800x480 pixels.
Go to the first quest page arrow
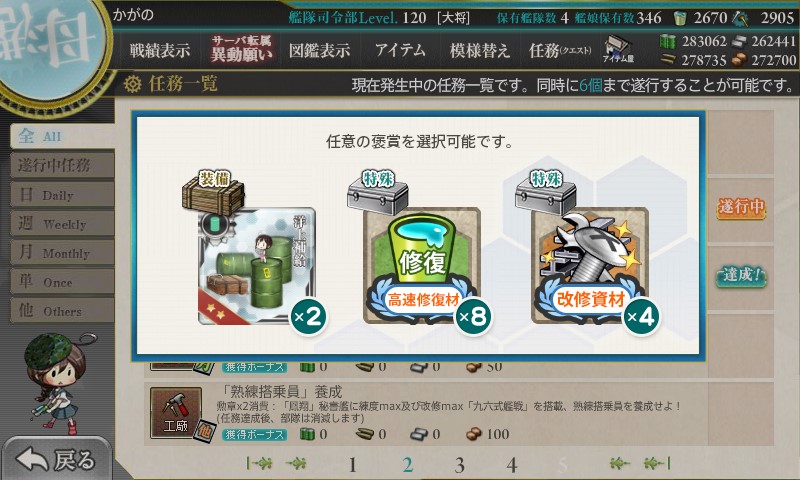click(259, 463)
